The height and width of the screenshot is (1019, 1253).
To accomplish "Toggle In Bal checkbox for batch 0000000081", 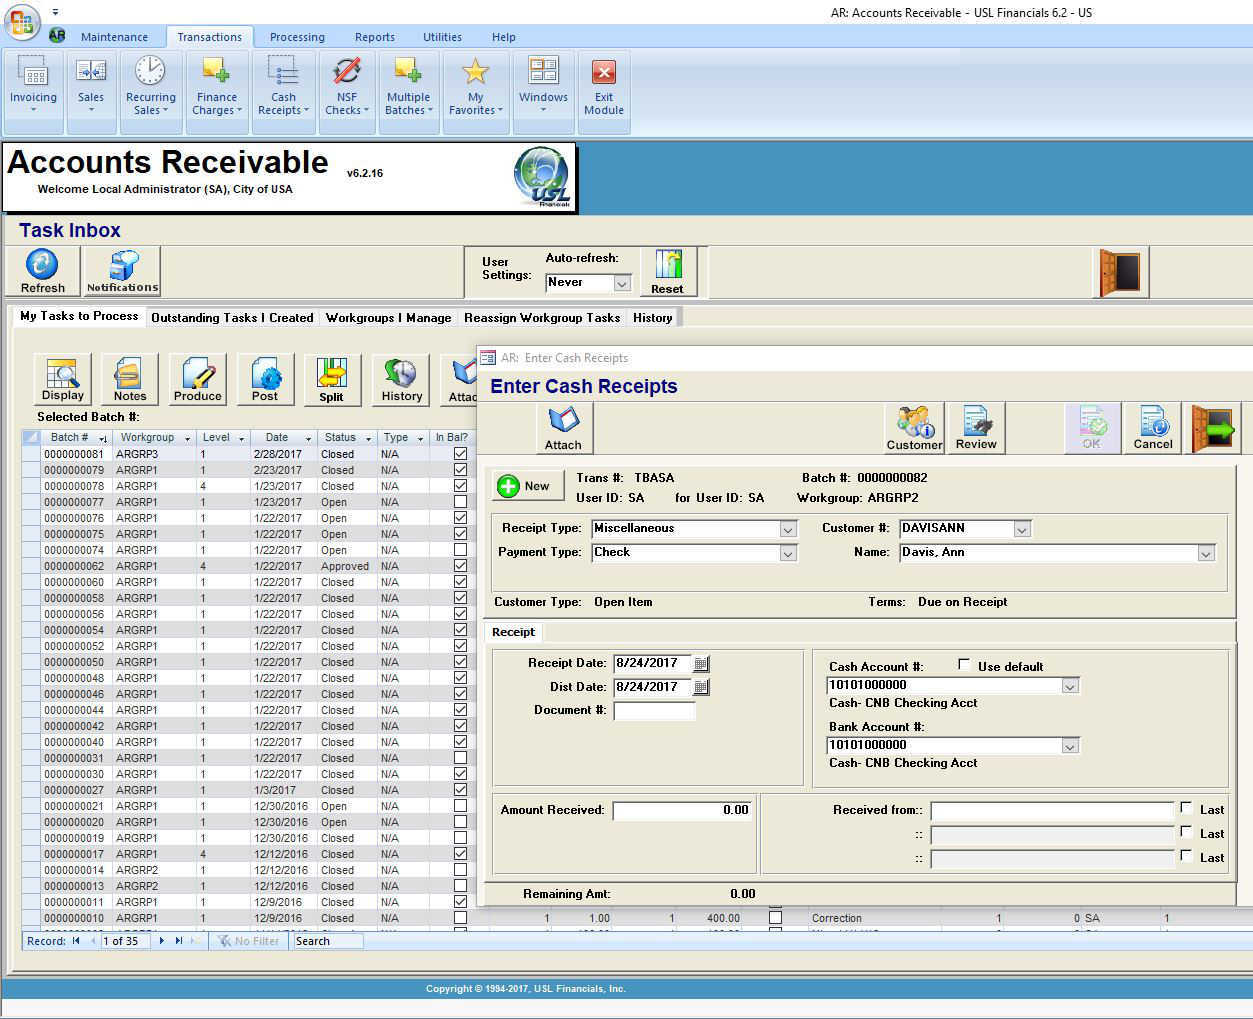I will coord(460,454).
